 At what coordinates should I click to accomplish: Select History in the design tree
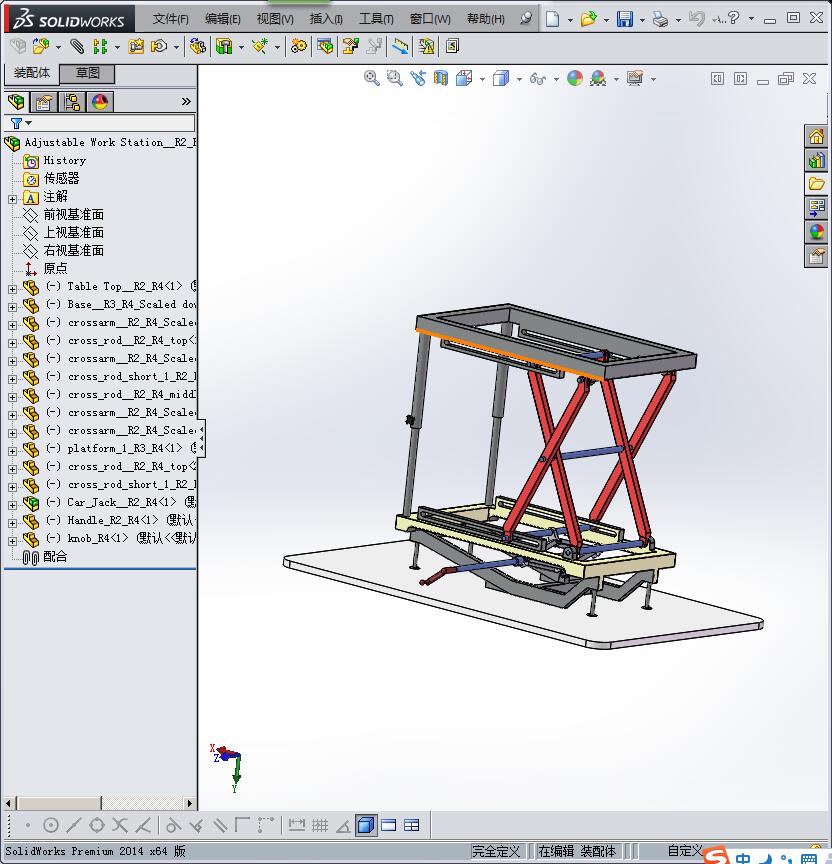(64, 160)
